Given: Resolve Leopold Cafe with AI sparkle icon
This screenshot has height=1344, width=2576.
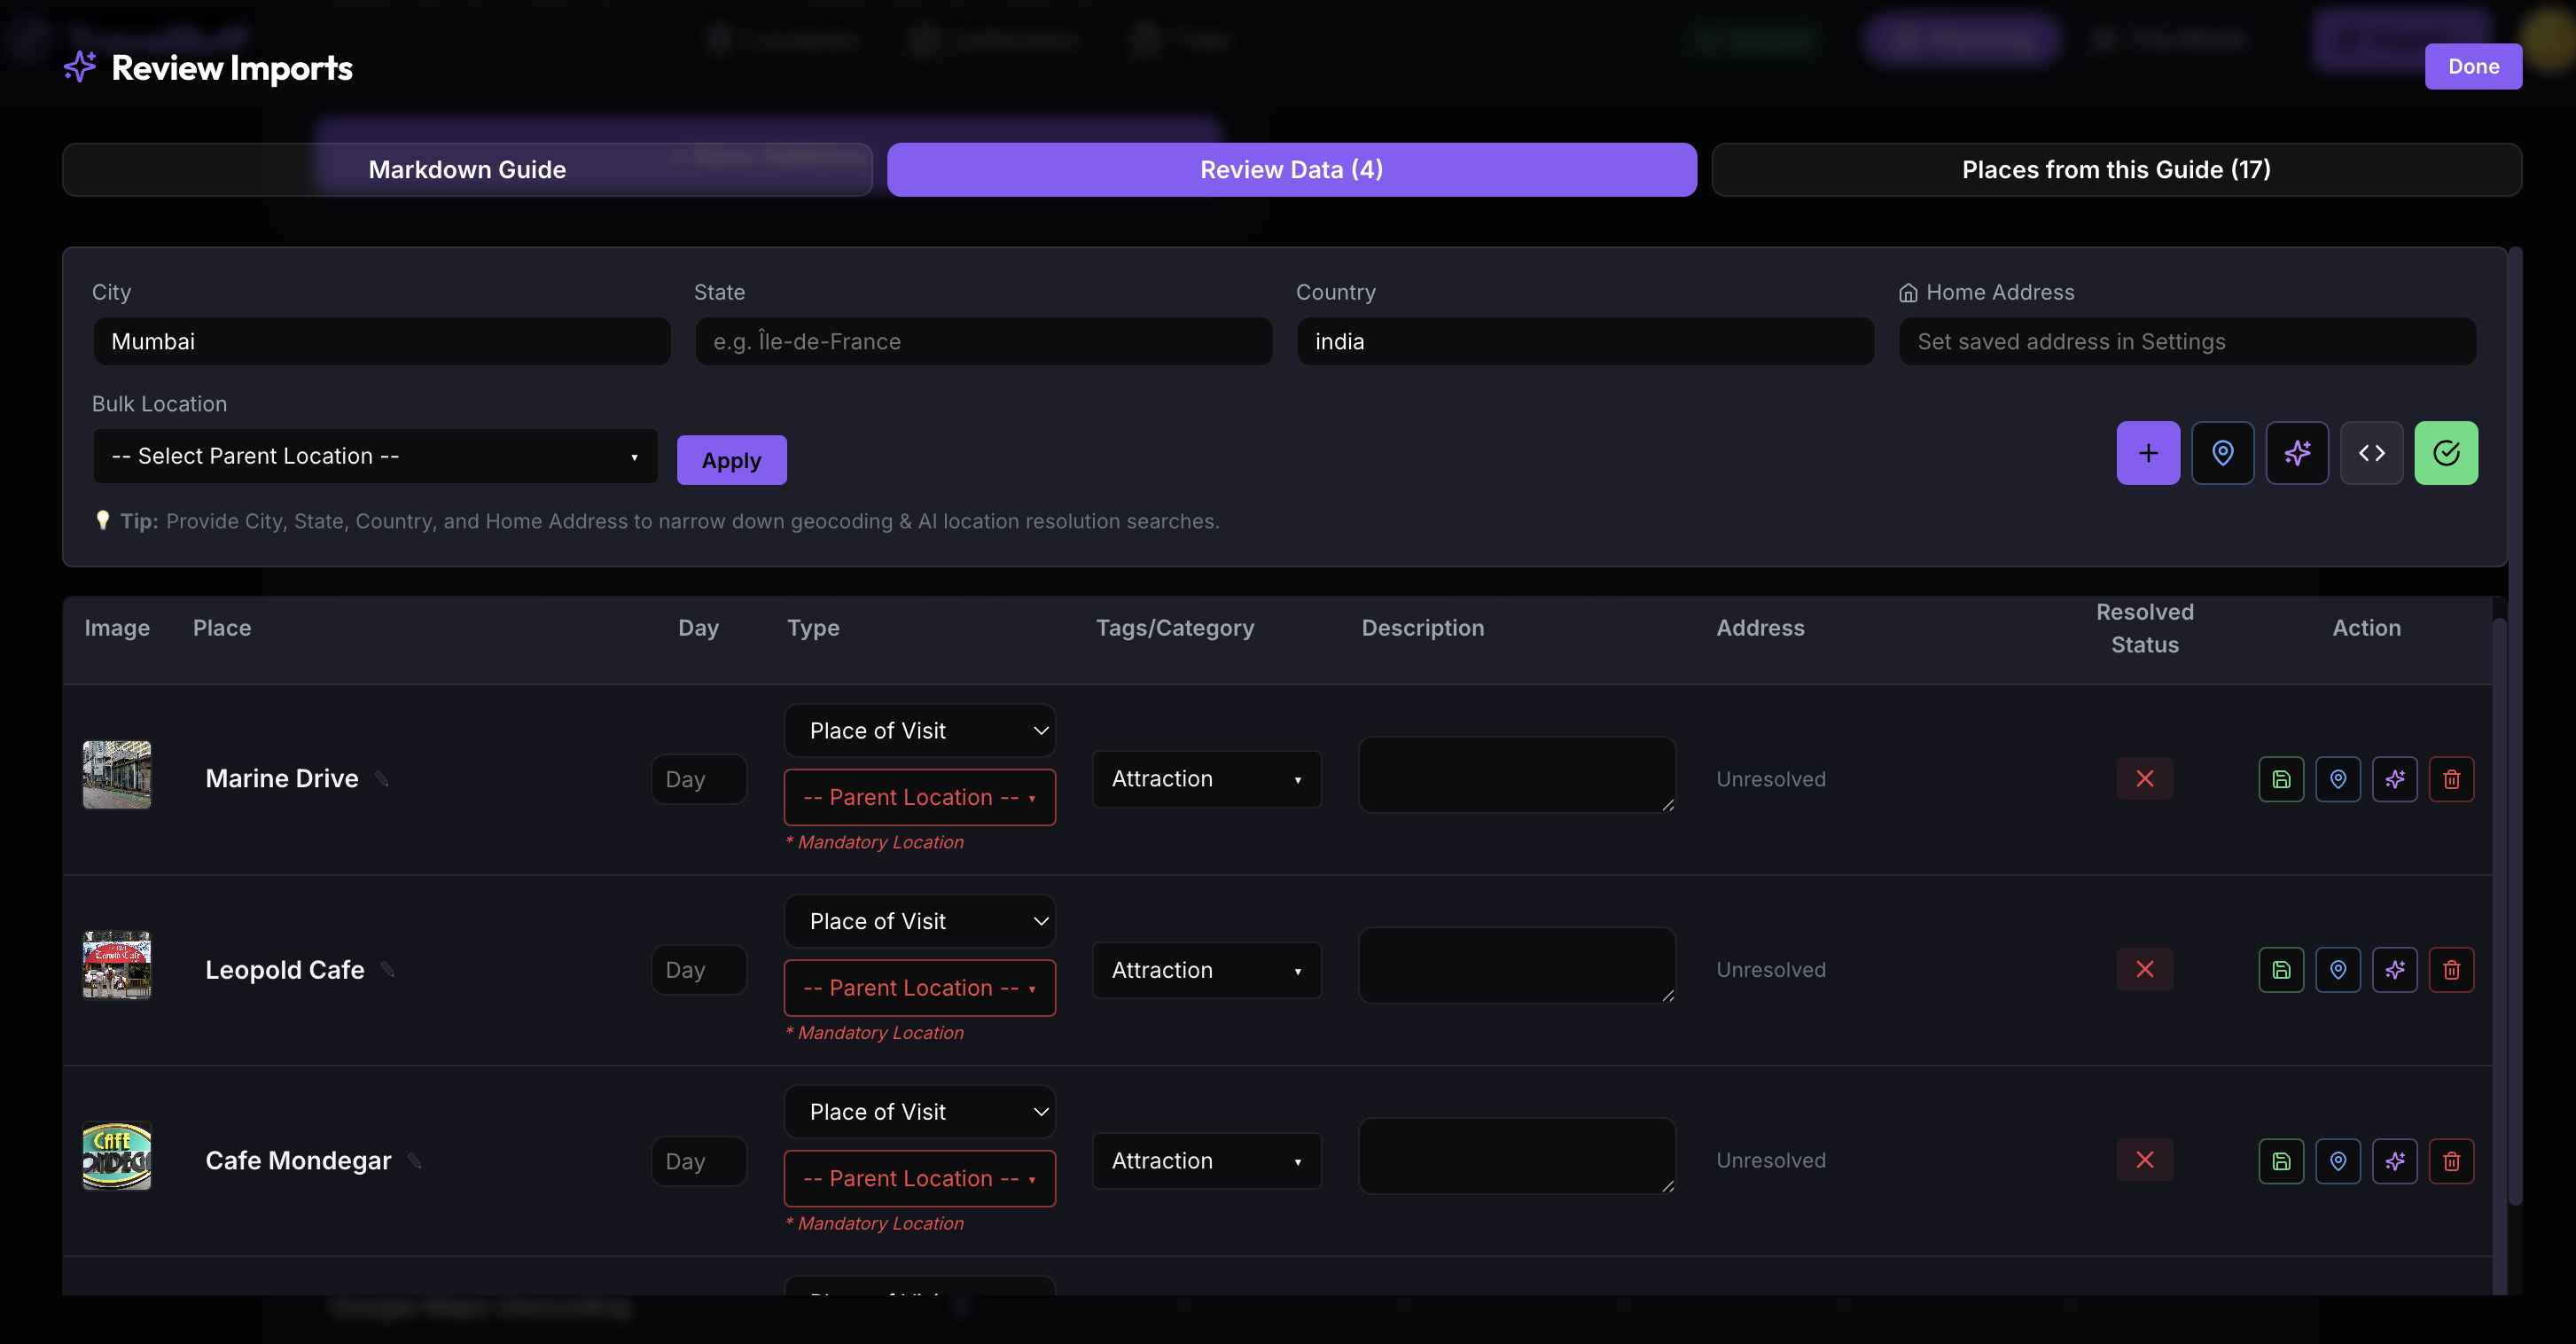Looking at the screenshot, I should click(x=2395, y=970).
